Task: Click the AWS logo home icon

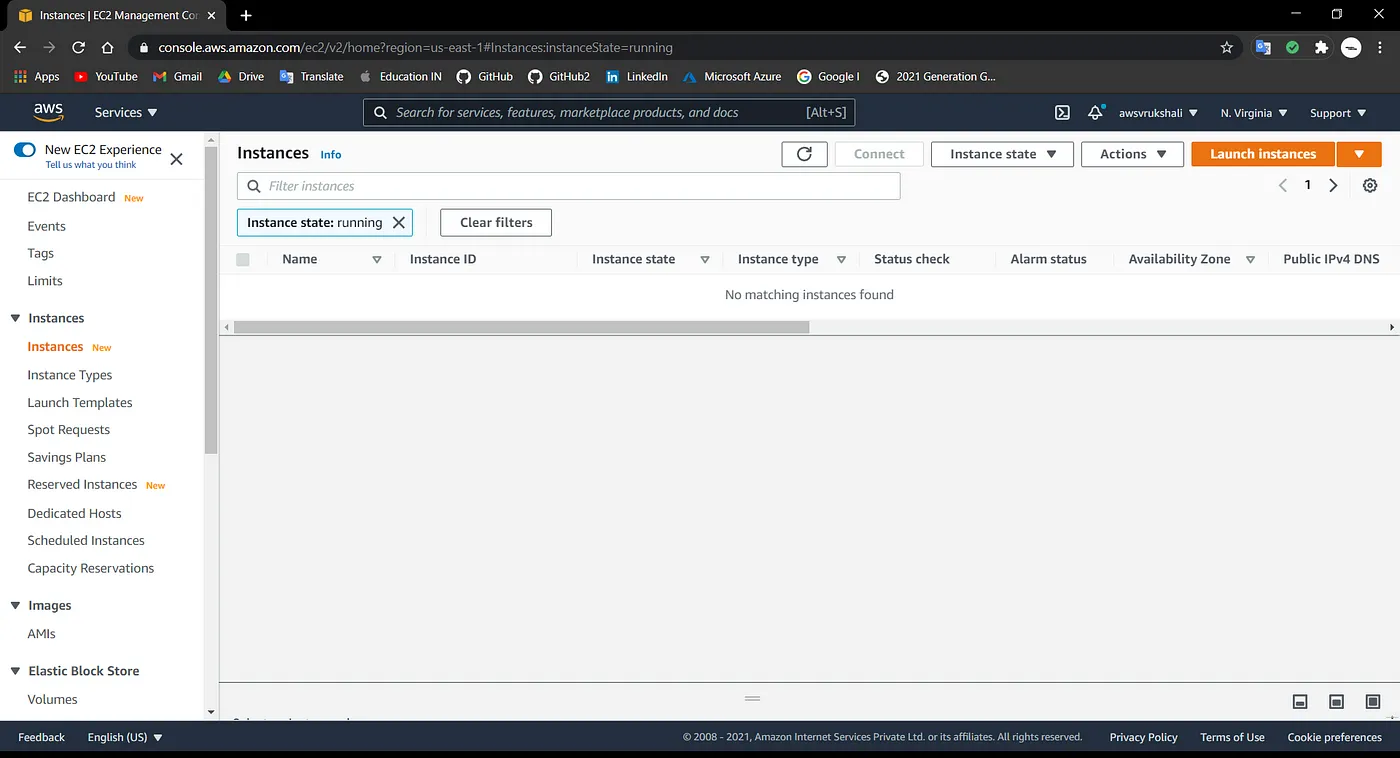Action: [48, 112]
